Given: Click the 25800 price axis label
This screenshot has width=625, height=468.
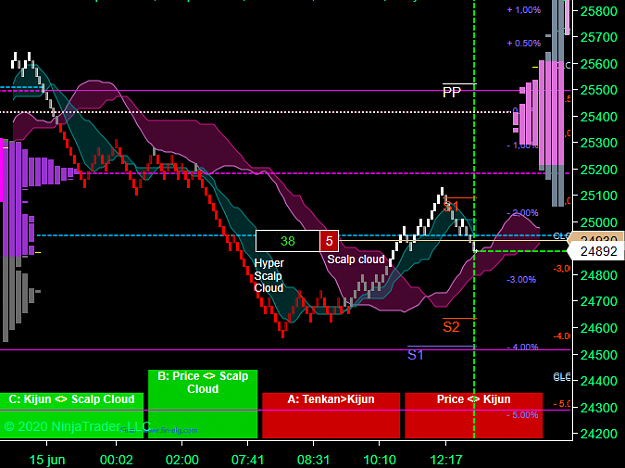Looking at the screenshot, I should tap(599, 11).
